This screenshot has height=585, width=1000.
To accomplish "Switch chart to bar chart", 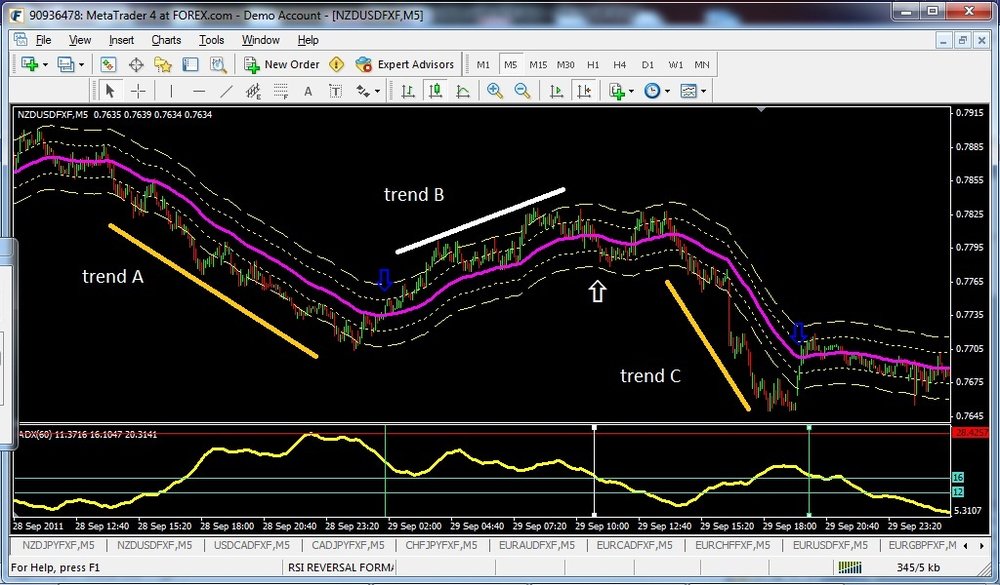I will [408, 91].
